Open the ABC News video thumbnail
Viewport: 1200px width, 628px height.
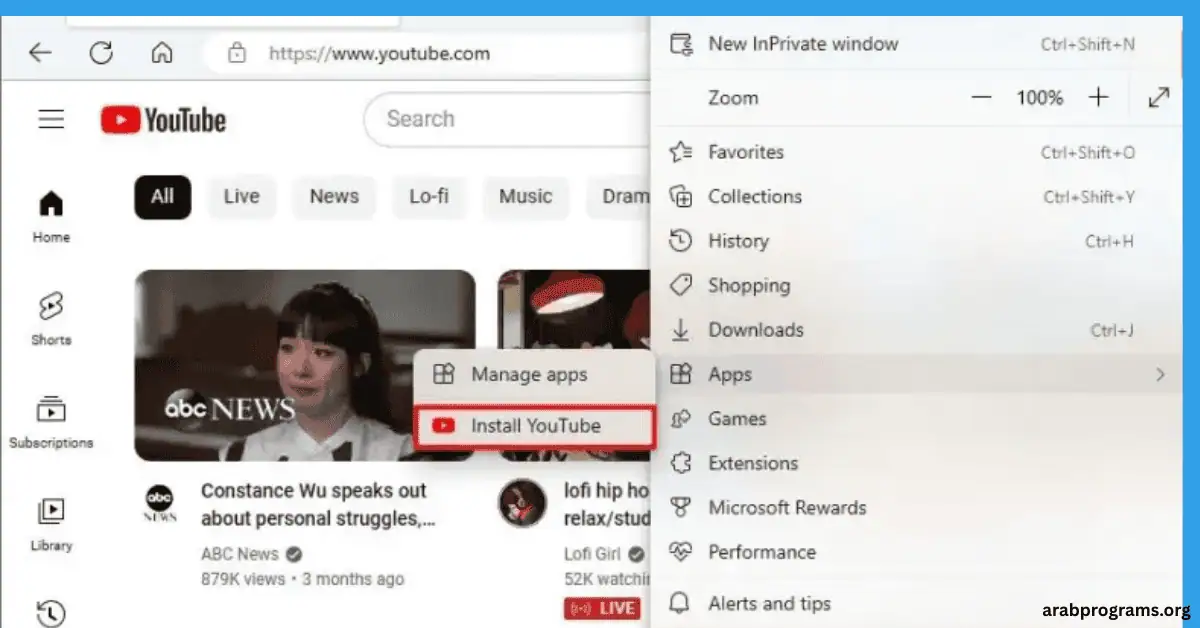(x=305, y=365)
